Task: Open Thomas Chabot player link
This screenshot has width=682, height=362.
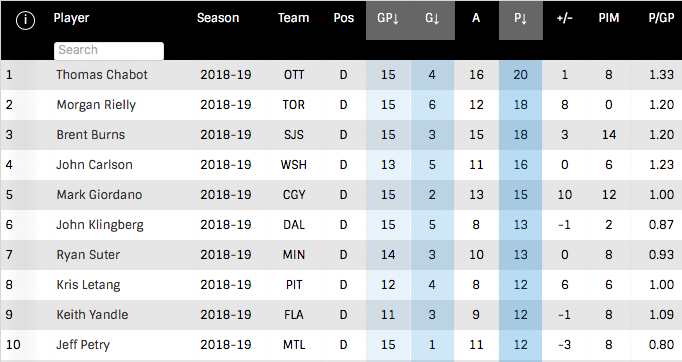Action: click(102, 75)
